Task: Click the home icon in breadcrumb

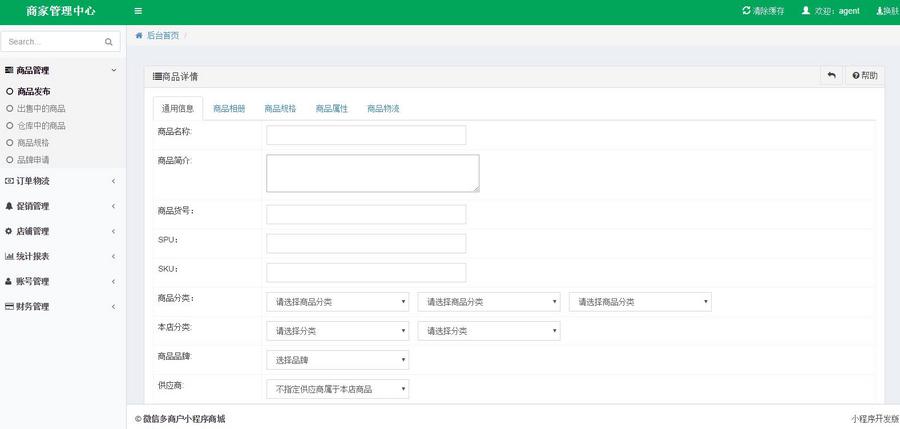Action: (139, 36)
